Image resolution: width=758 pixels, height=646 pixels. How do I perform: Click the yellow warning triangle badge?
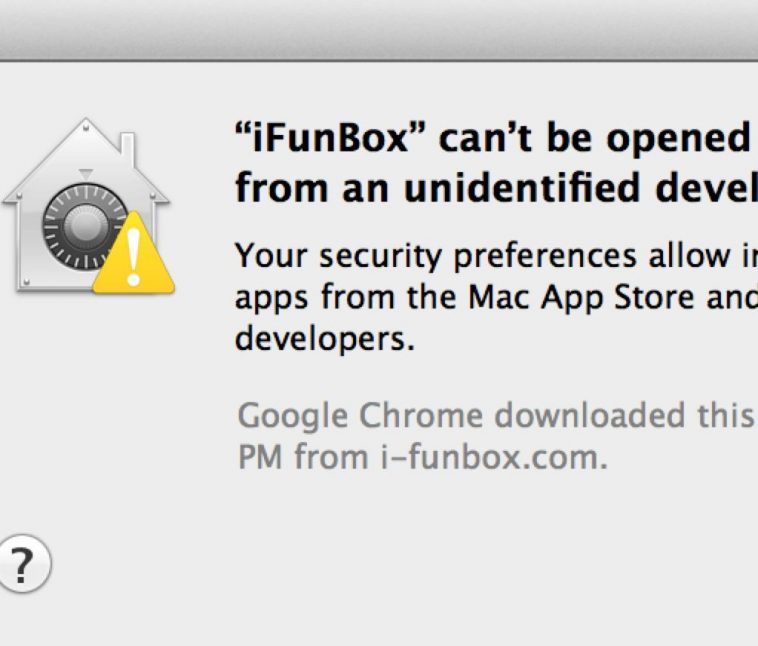(134, 259)
